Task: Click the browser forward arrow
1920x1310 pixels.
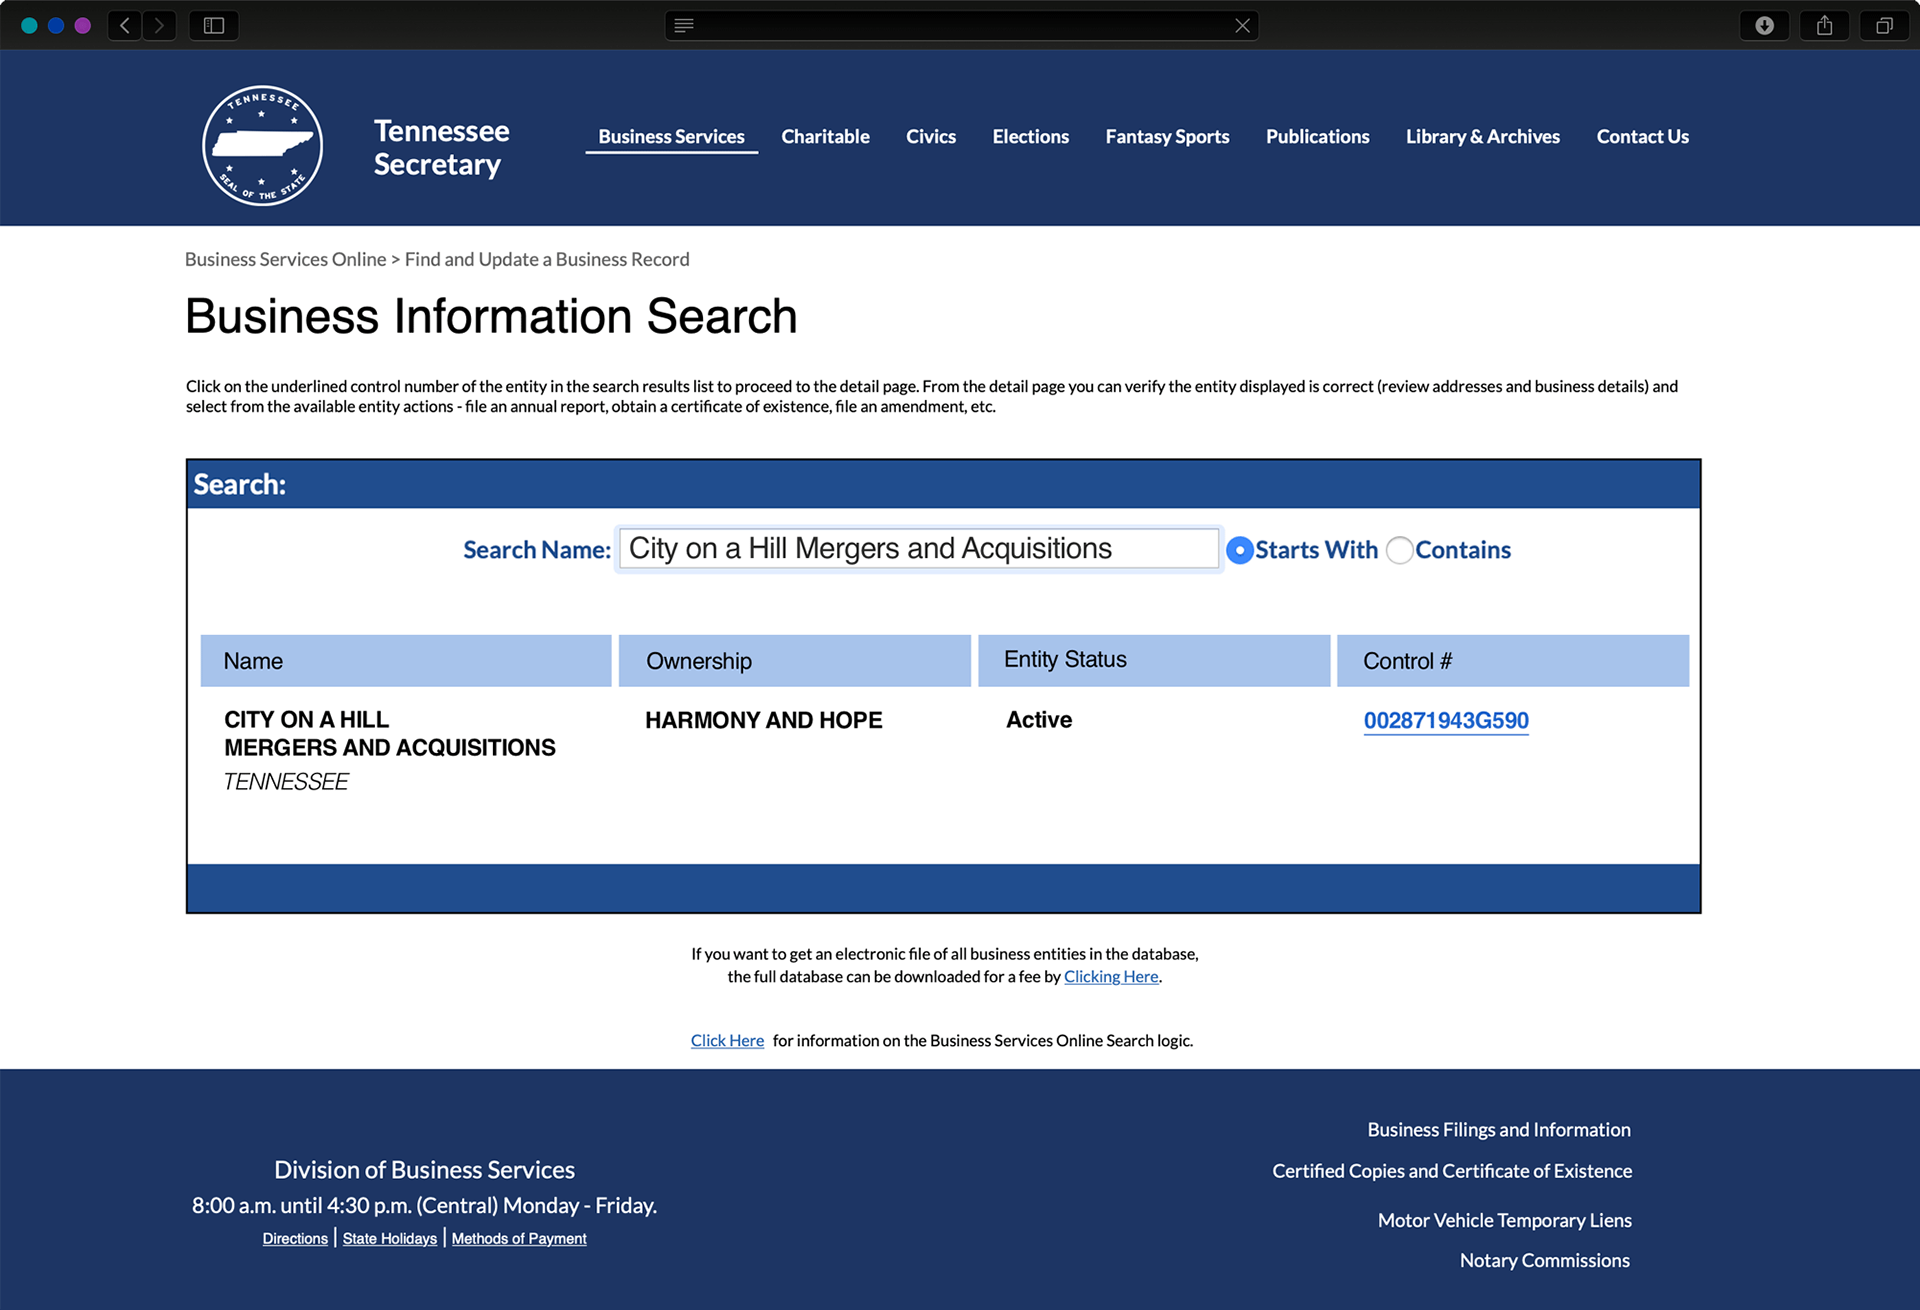Action: click(x=159, y=25)
